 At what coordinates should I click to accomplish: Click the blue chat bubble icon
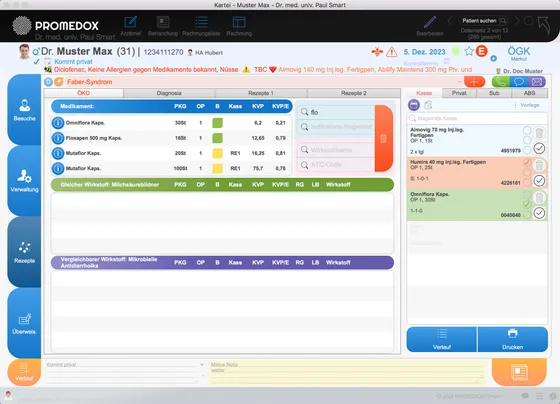point(519,82)
